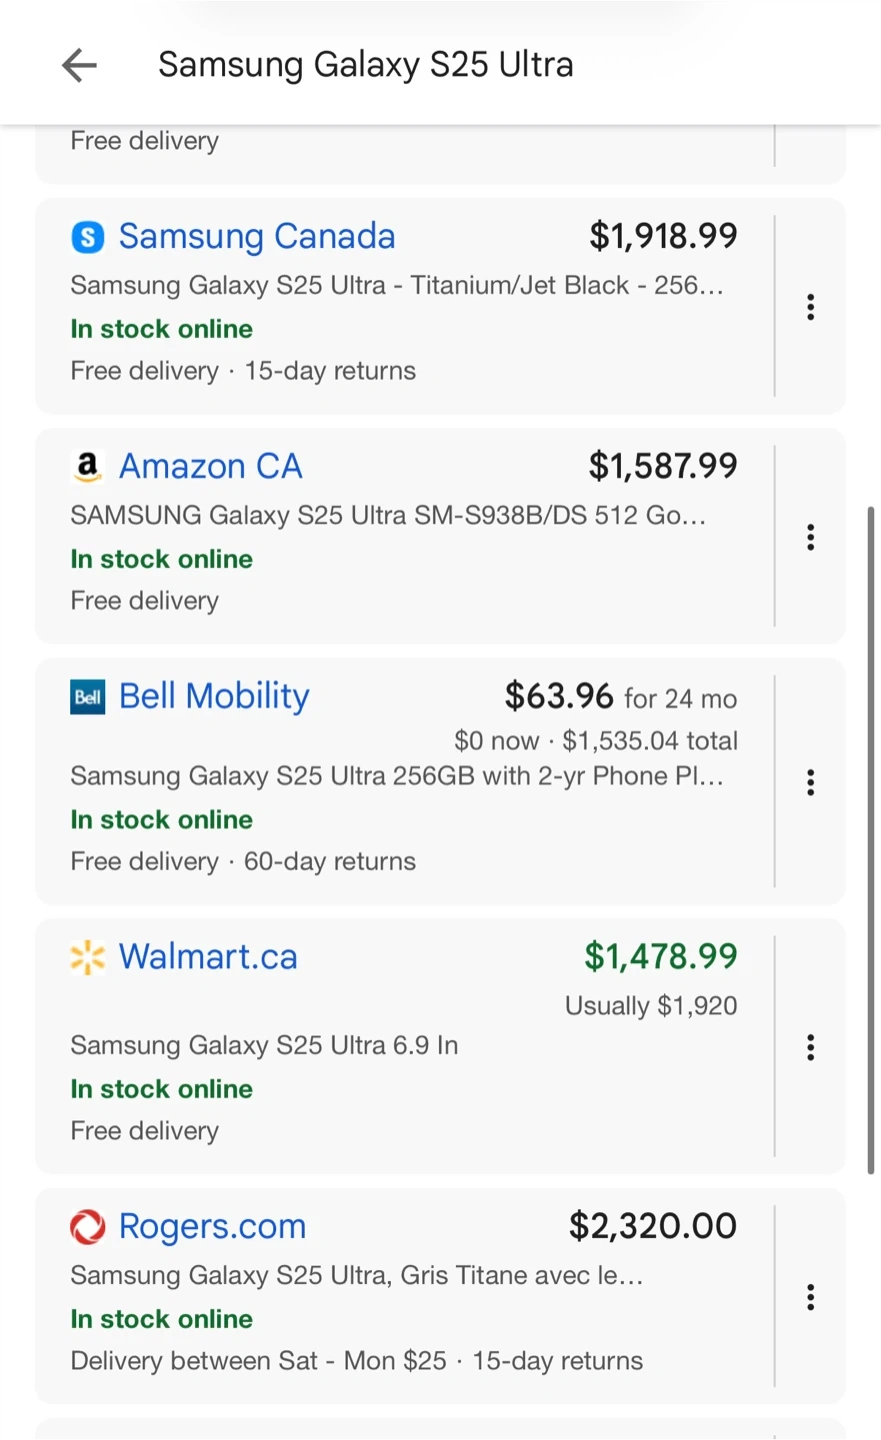Open the Samsung Canada store link
Viewport: 881px width, 1440px height.
point(257,237)
